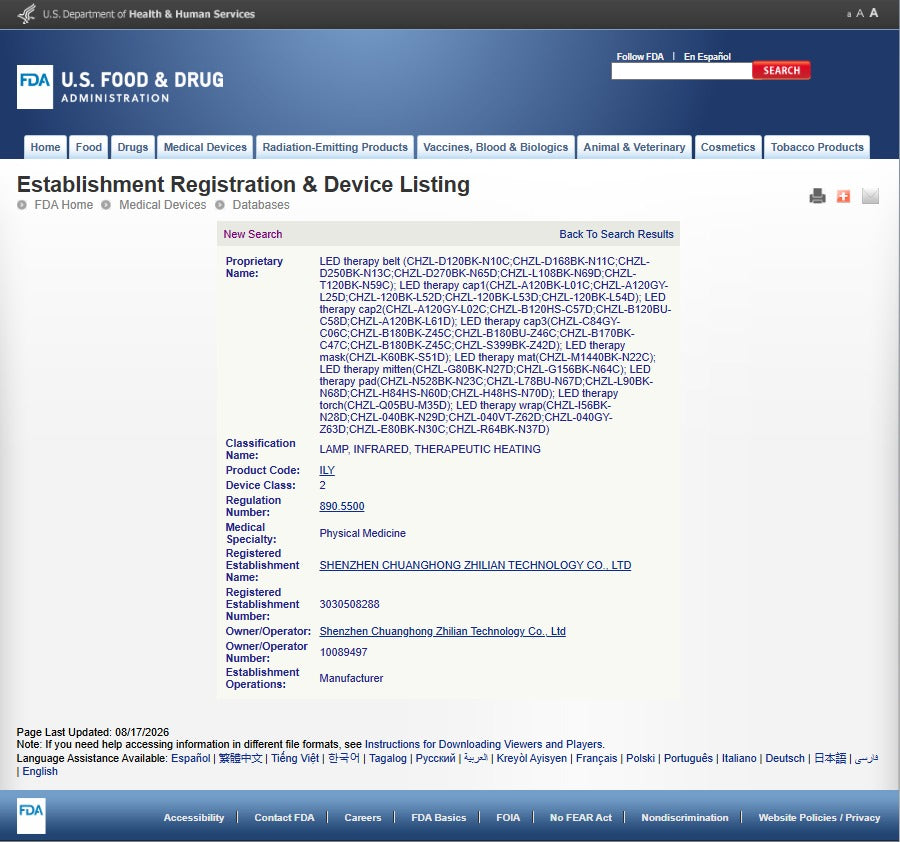Click the HHS eagle logo icon

click(x=27, y=14)
